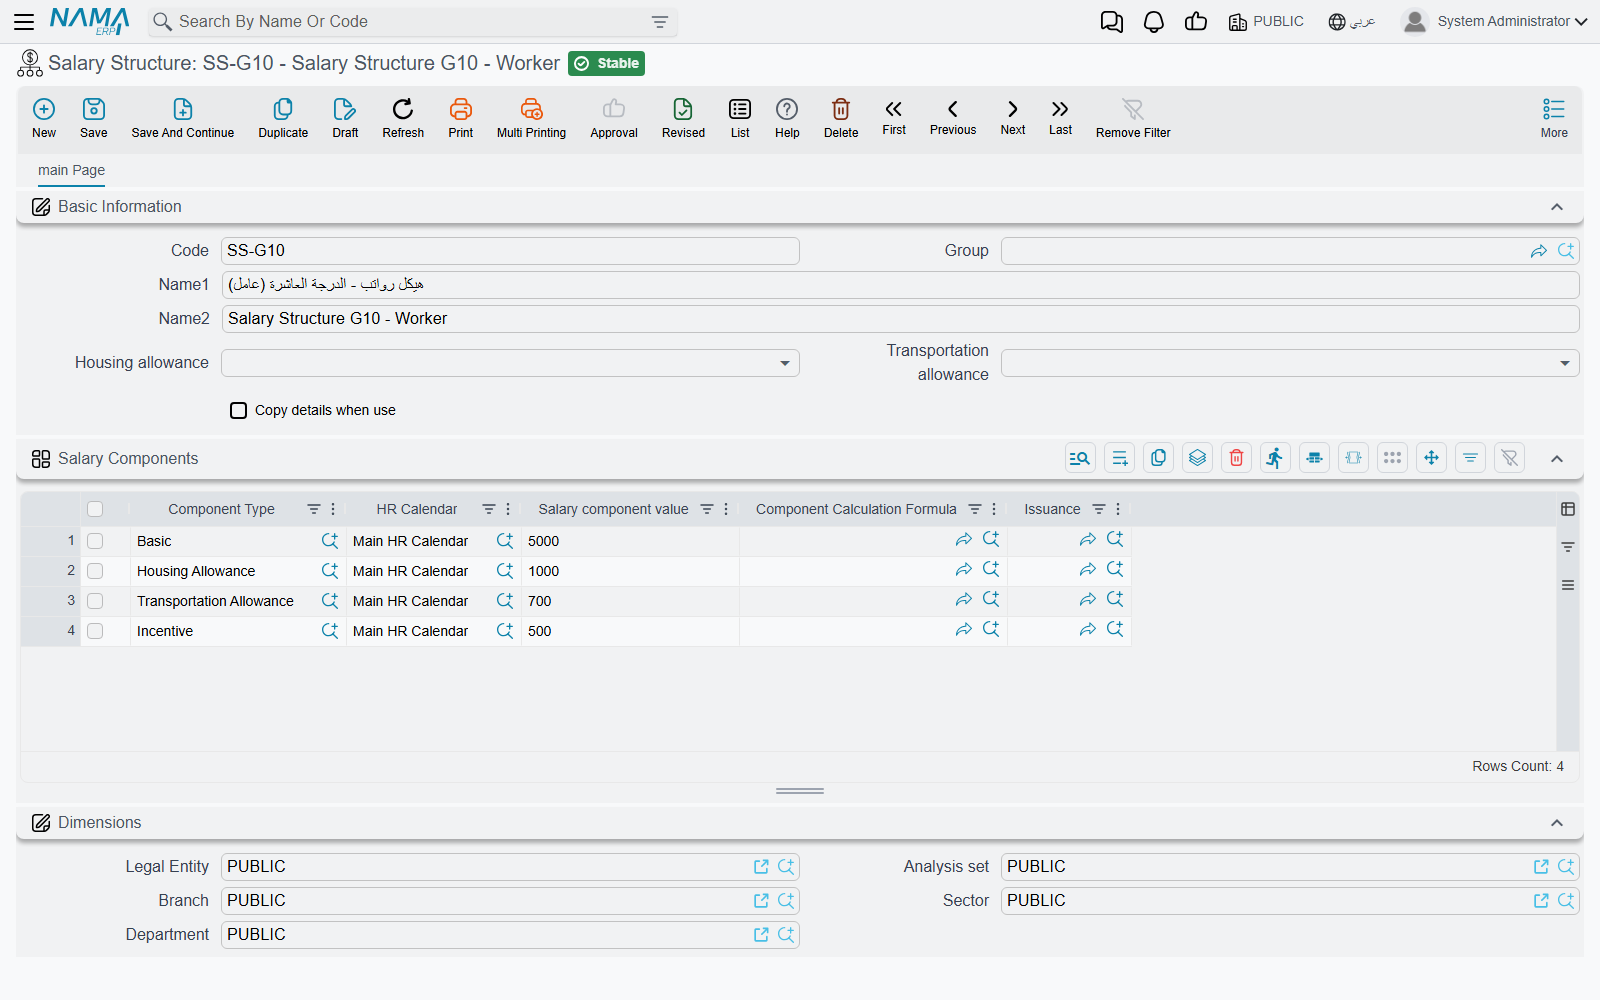This screenshot has height=1000, width=1600.
Task: Check the Basic row checkbox
Action: [x=95, y=541]
